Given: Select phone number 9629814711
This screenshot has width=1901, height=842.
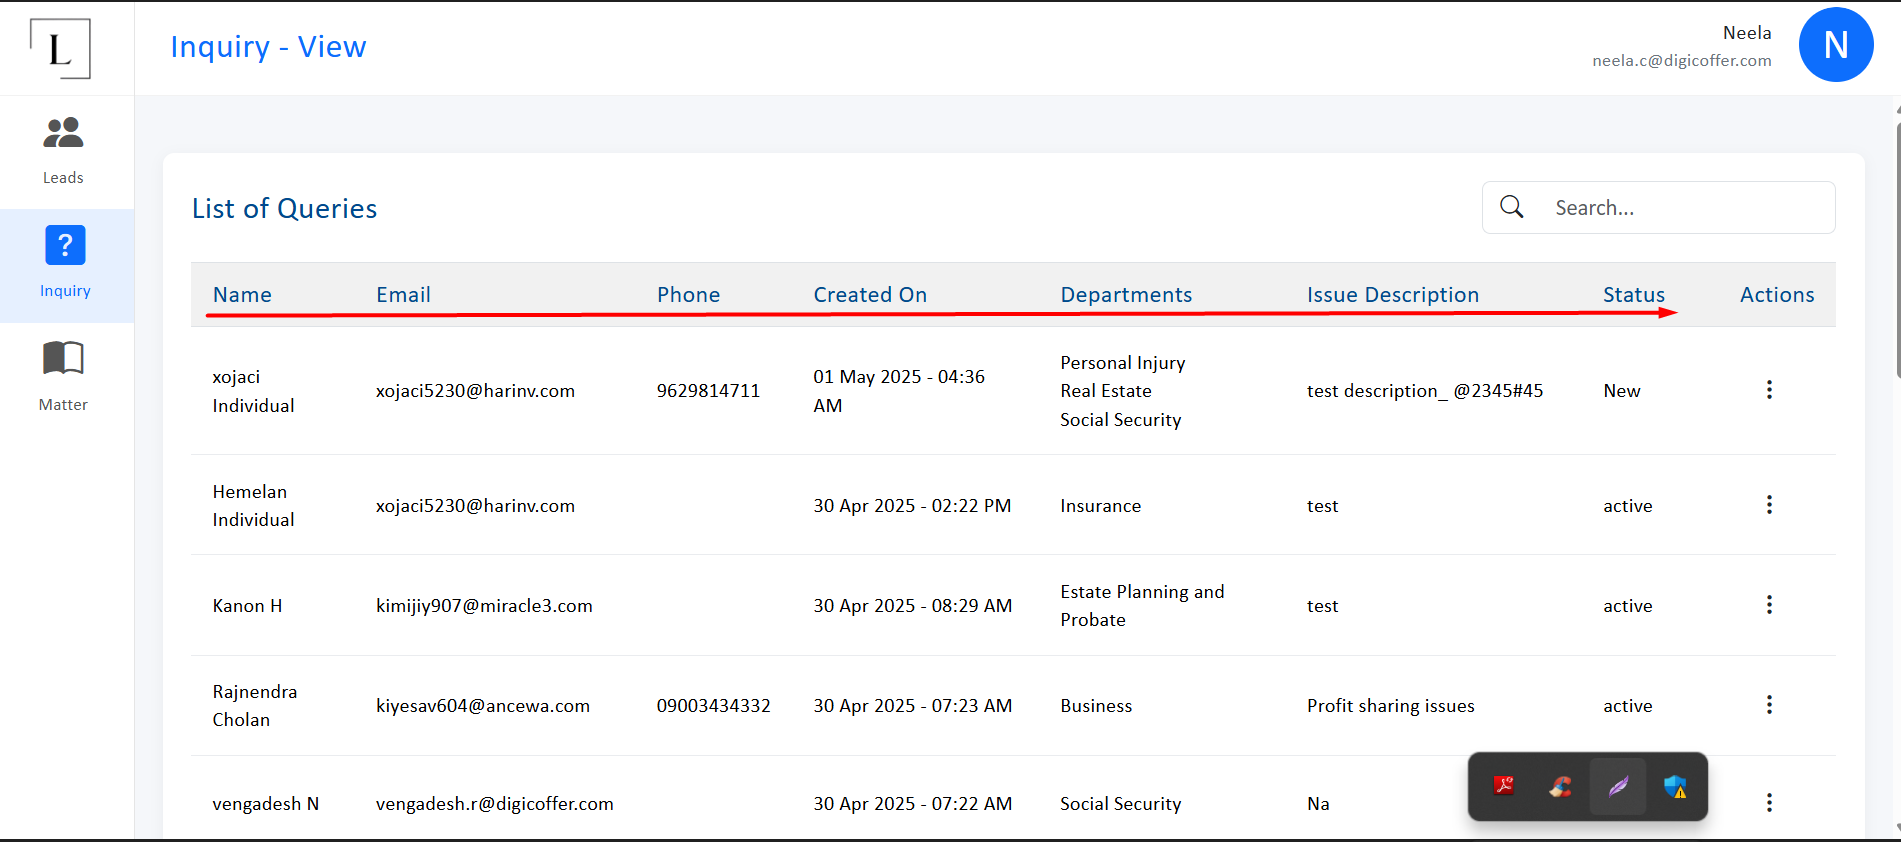Looking at the screenshot, I should point(708,391).
